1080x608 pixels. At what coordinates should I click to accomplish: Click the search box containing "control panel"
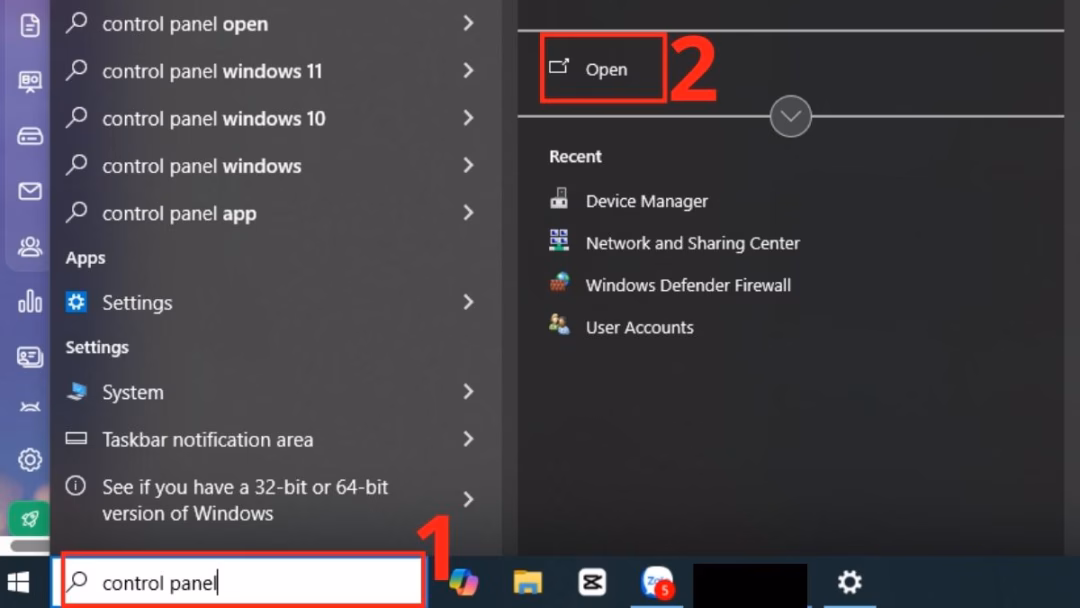240,583
